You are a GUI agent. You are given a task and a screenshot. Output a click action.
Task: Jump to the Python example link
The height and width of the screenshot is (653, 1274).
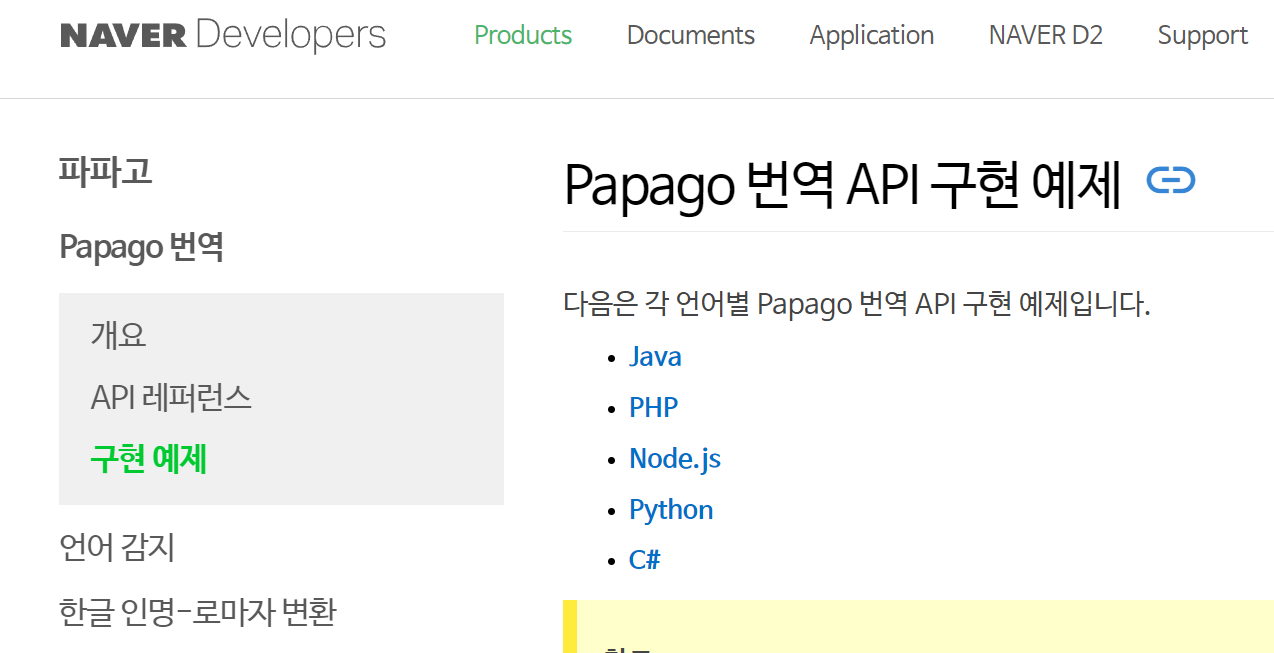pyautogui.click(x=671, y=510)
